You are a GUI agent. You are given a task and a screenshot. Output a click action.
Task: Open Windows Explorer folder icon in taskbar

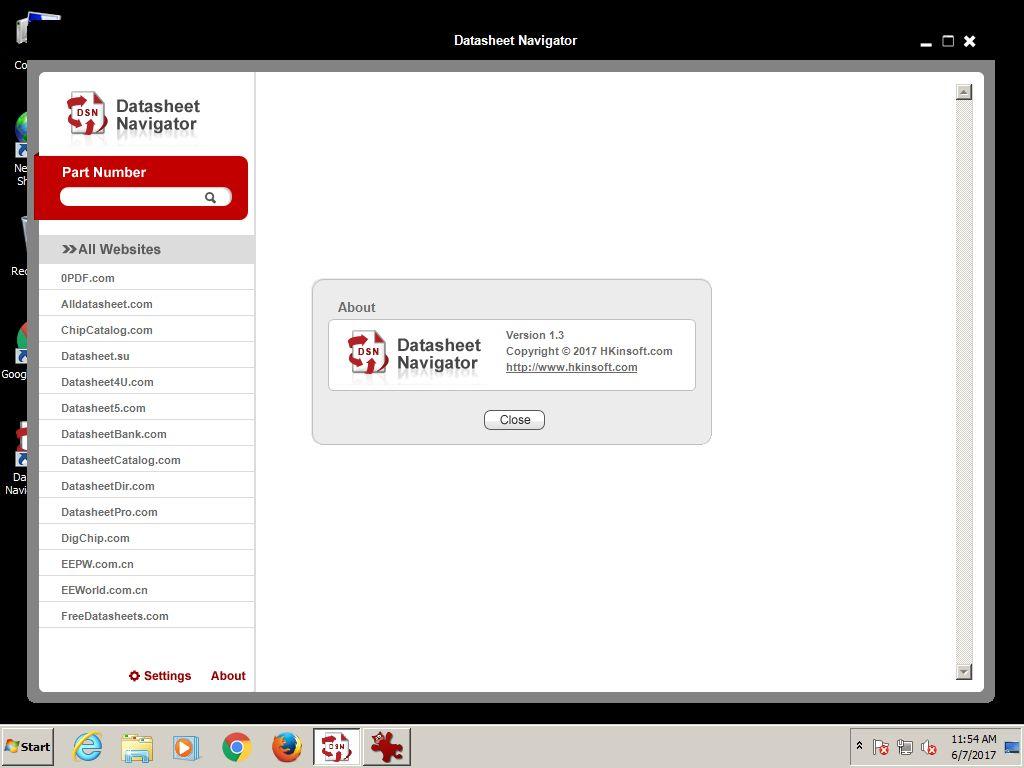point(137,747)
